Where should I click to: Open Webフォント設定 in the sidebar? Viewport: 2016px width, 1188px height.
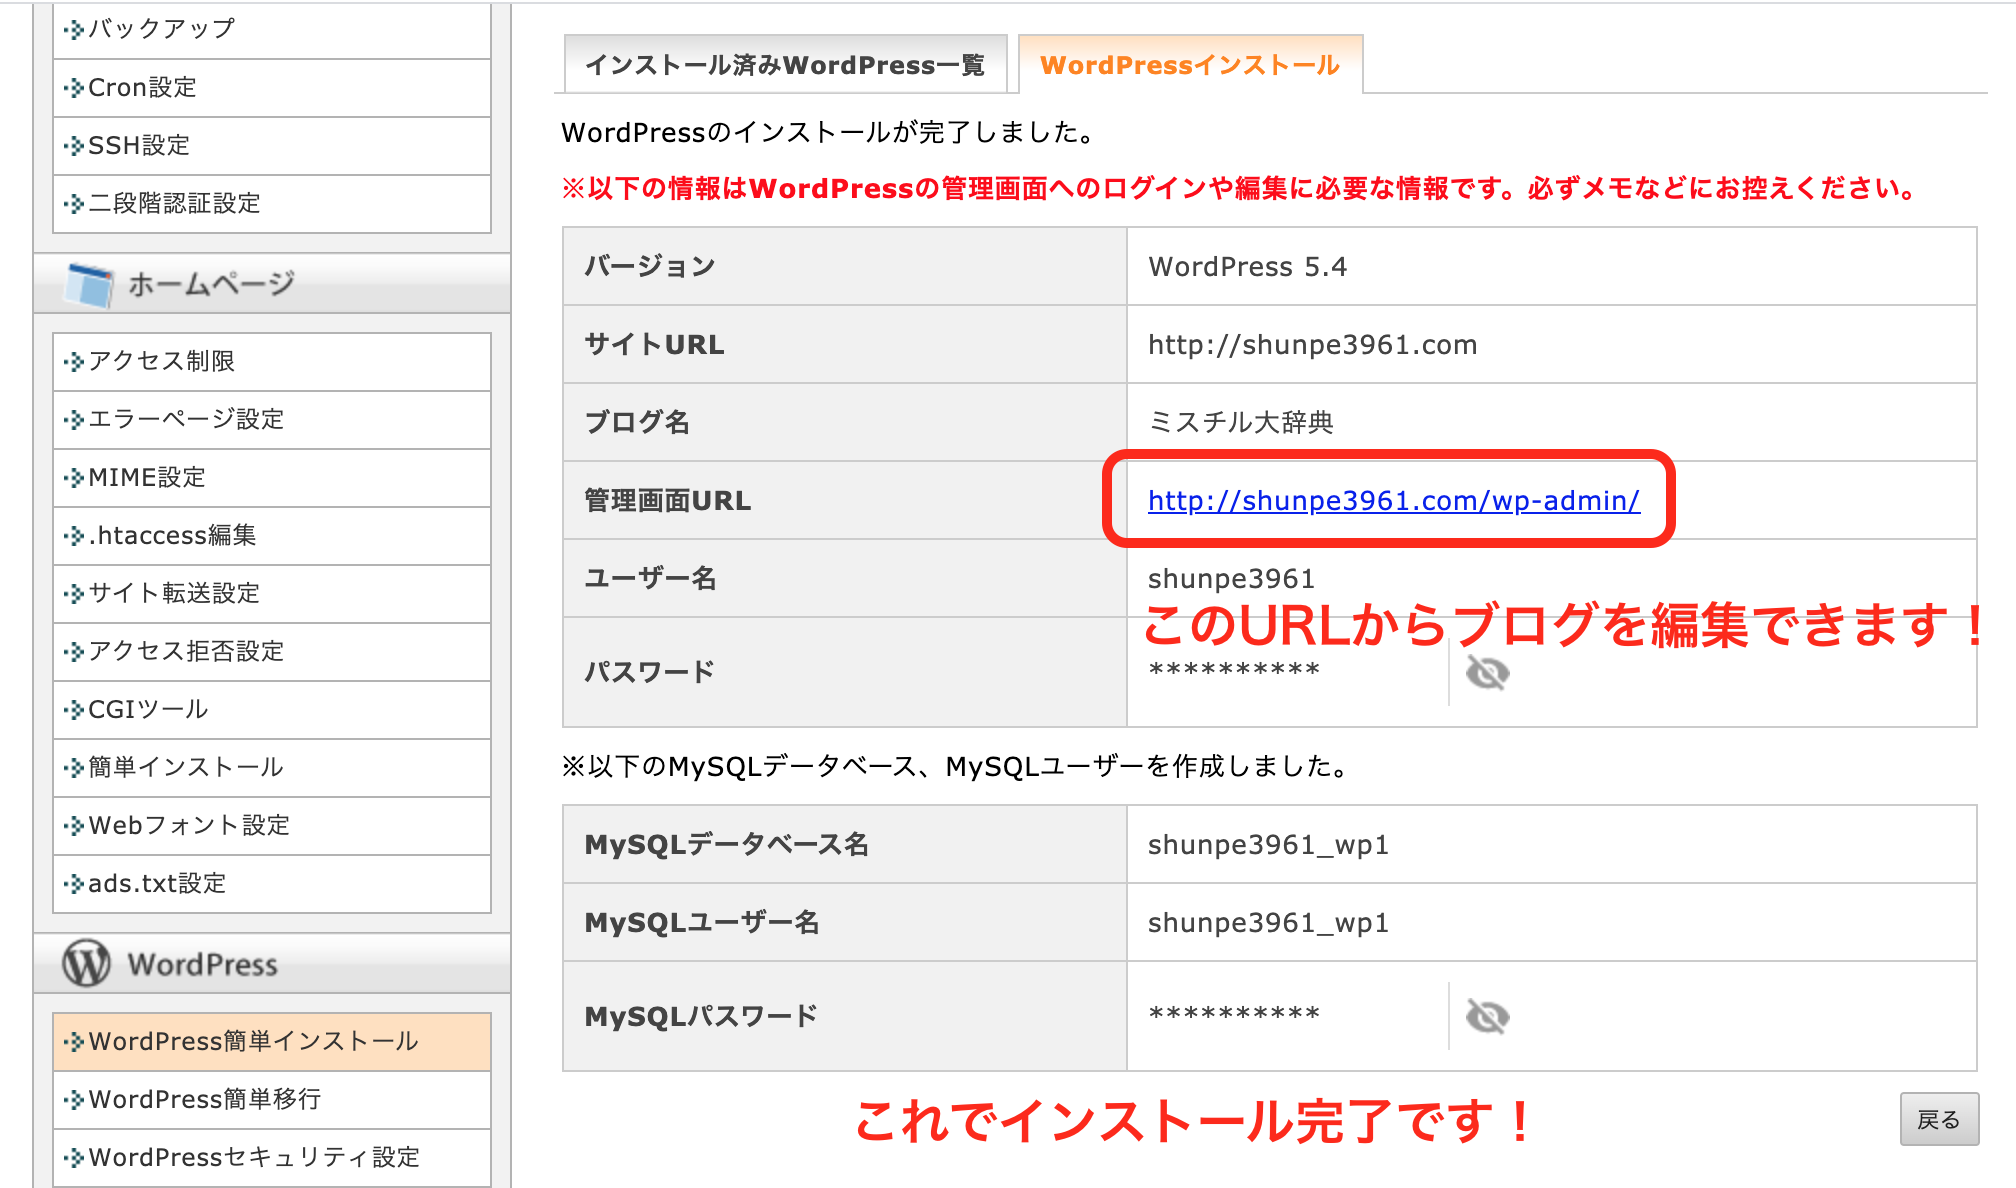(x=272, y=825)
